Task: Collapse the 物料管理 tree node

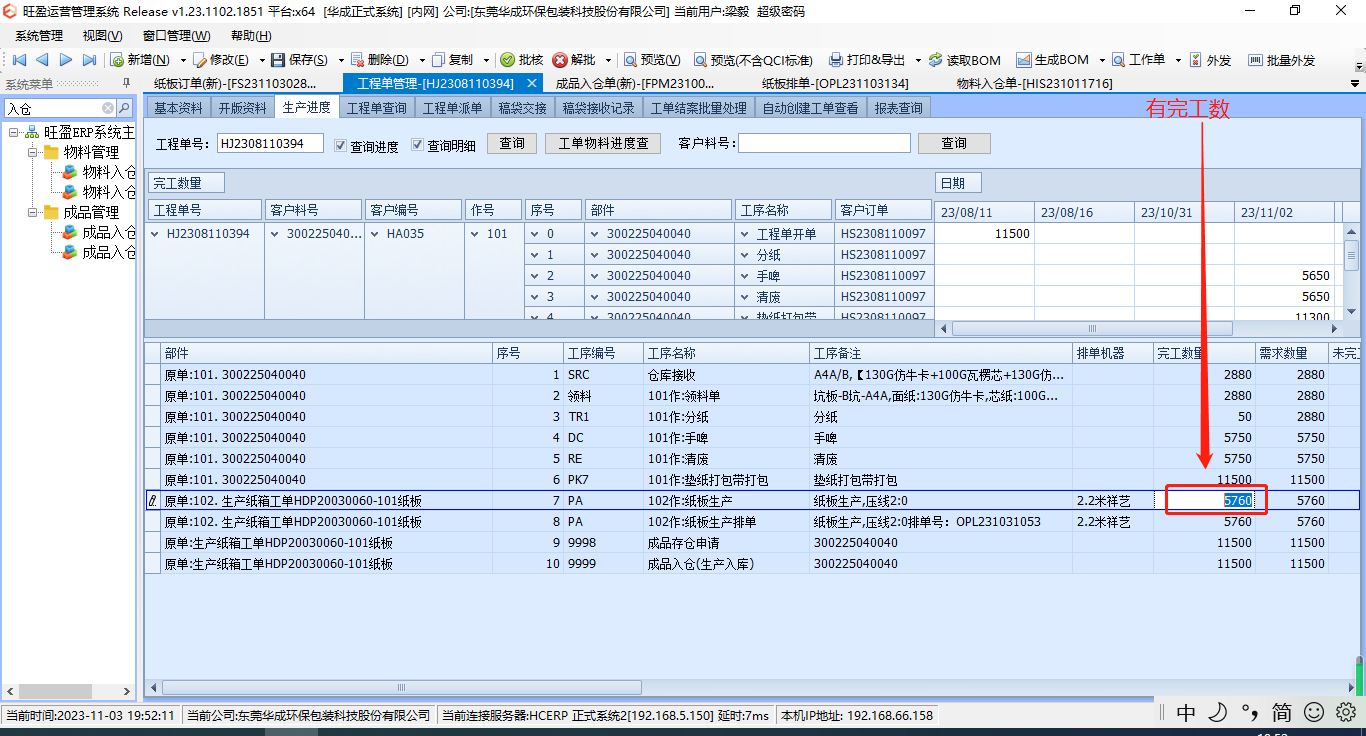Action: click(33, 152)
